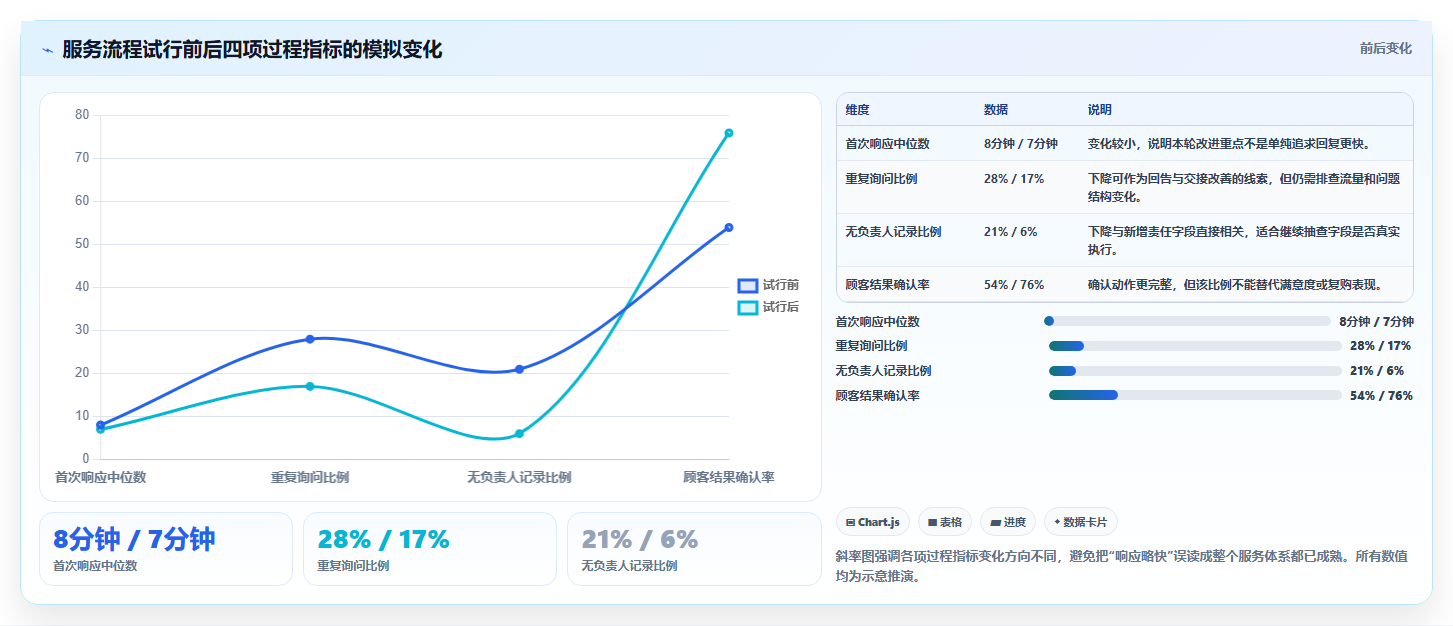Click the 28% / 17% value beside the progress bar
Viewport: 1453px width, 626px height.
tap(1380, 346)
